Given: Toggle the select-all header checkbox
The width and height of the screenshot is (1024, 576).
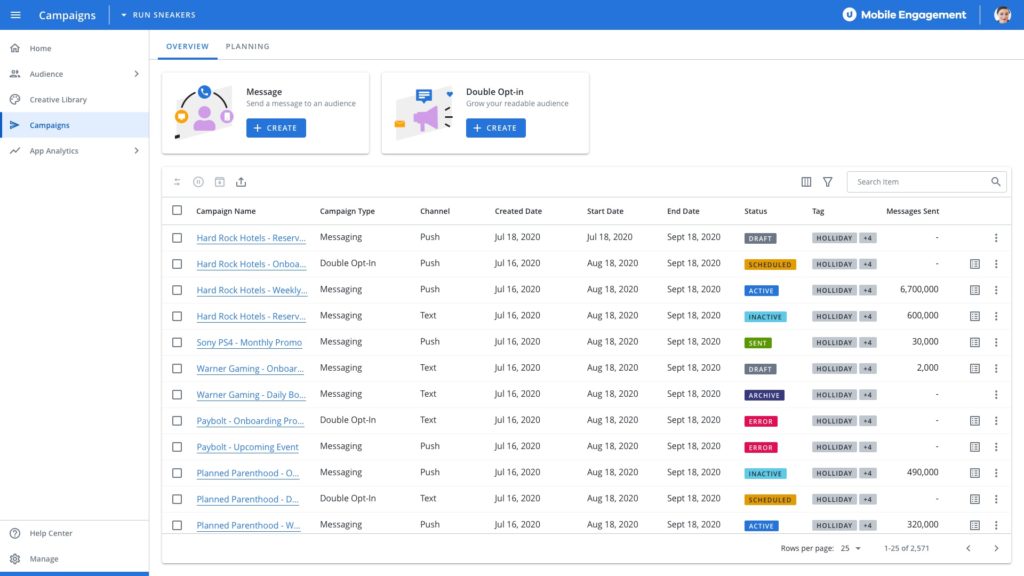Looking at the screenshot, I should [177, 210].
